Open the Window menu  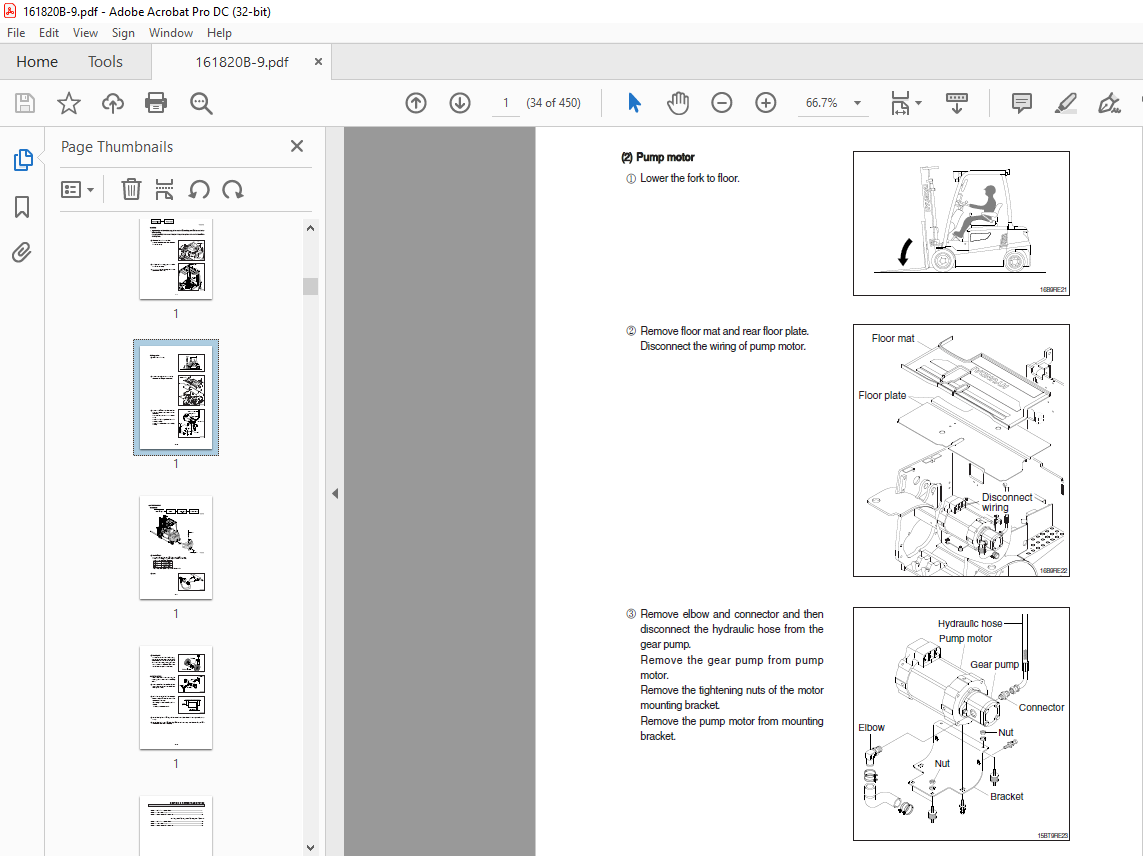click(x=171, y=33)
